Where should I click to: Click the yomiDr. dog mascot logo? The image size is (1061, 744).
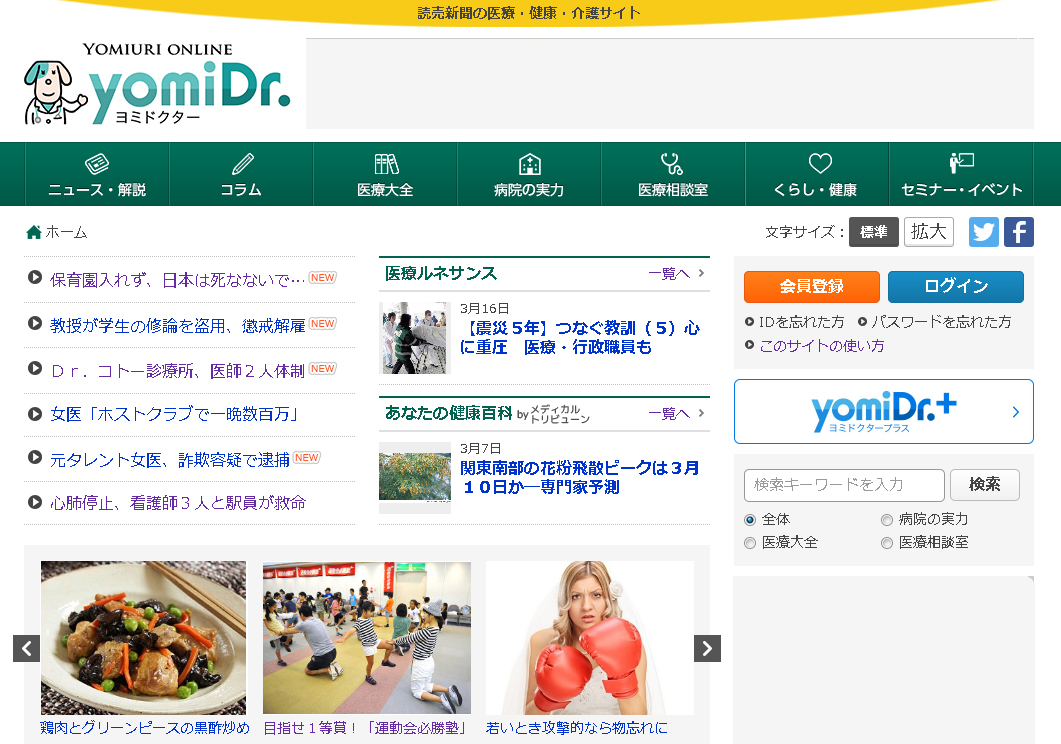55,93
